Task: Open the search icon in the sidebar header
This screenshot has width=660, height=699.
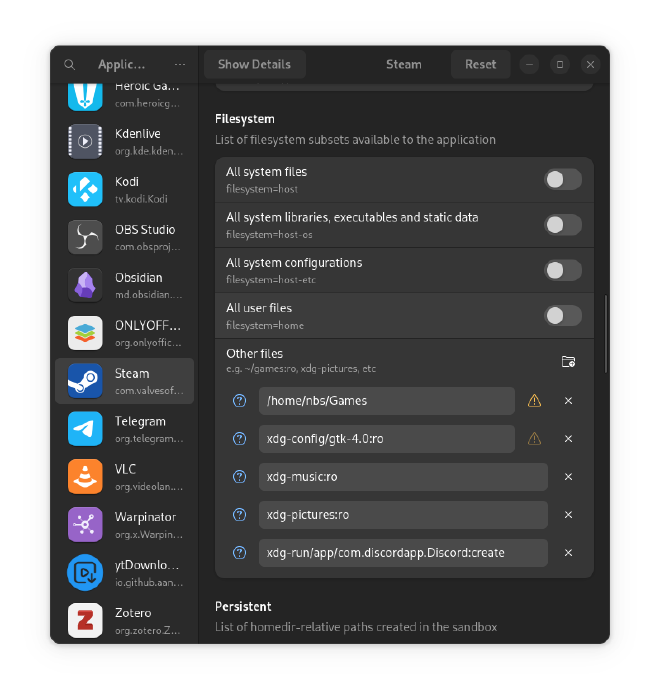Action: point(70,65)
